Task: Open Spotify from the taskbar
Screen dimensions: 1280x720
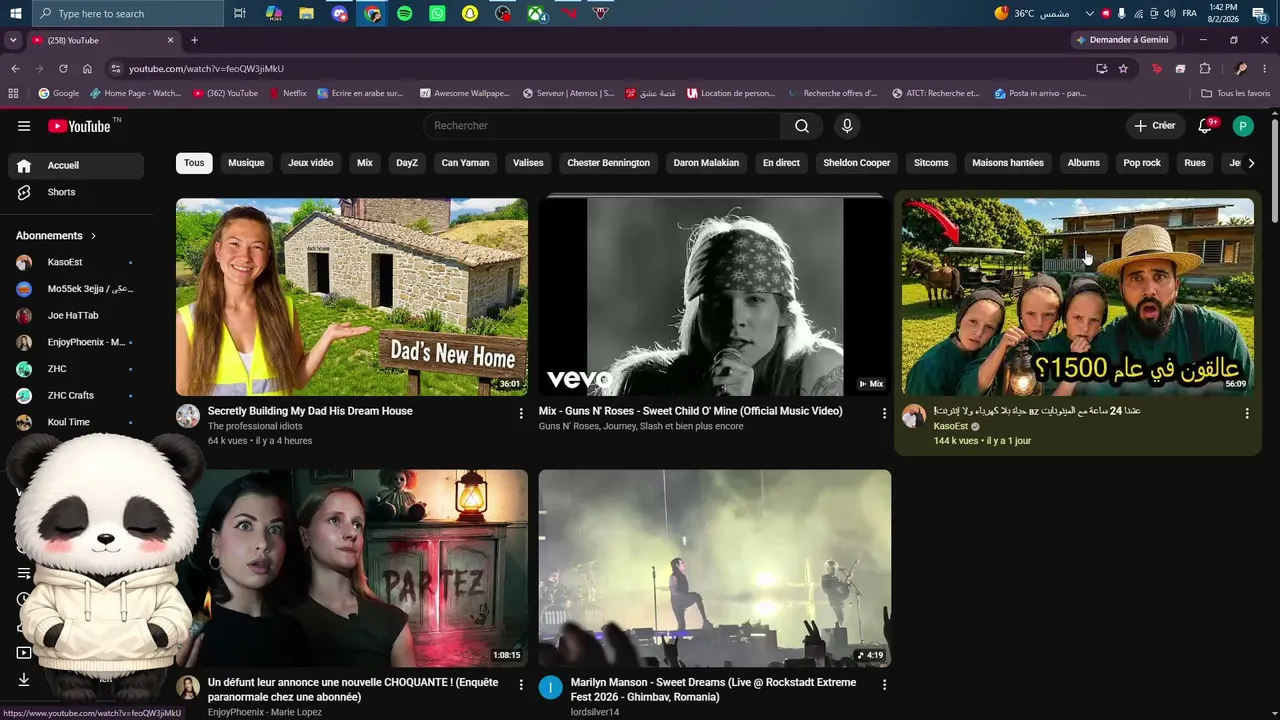Action: [x=404, y=13]
